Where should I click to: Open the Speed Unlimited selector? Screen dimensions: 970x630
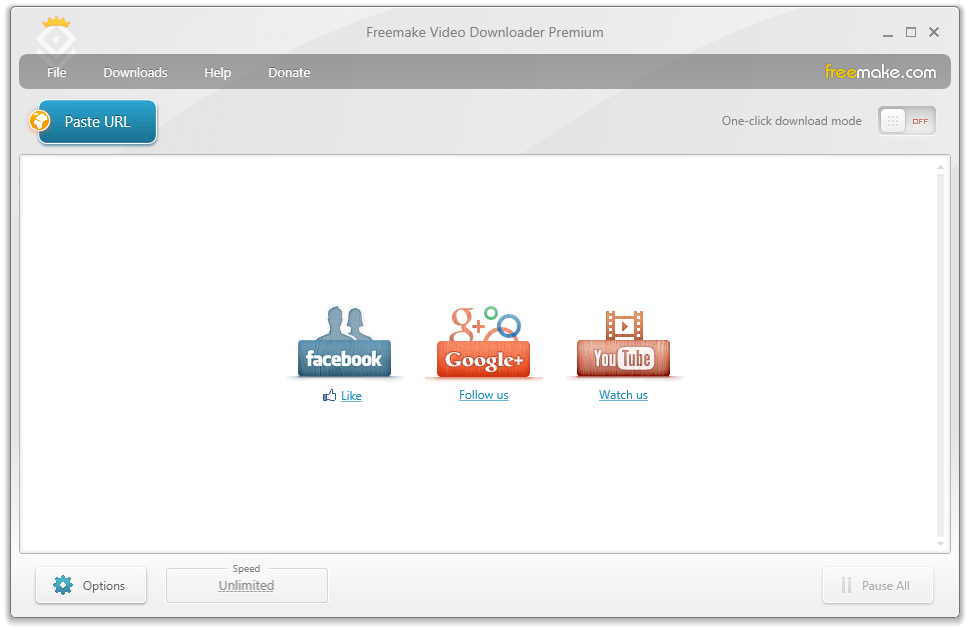pos(246,585)
